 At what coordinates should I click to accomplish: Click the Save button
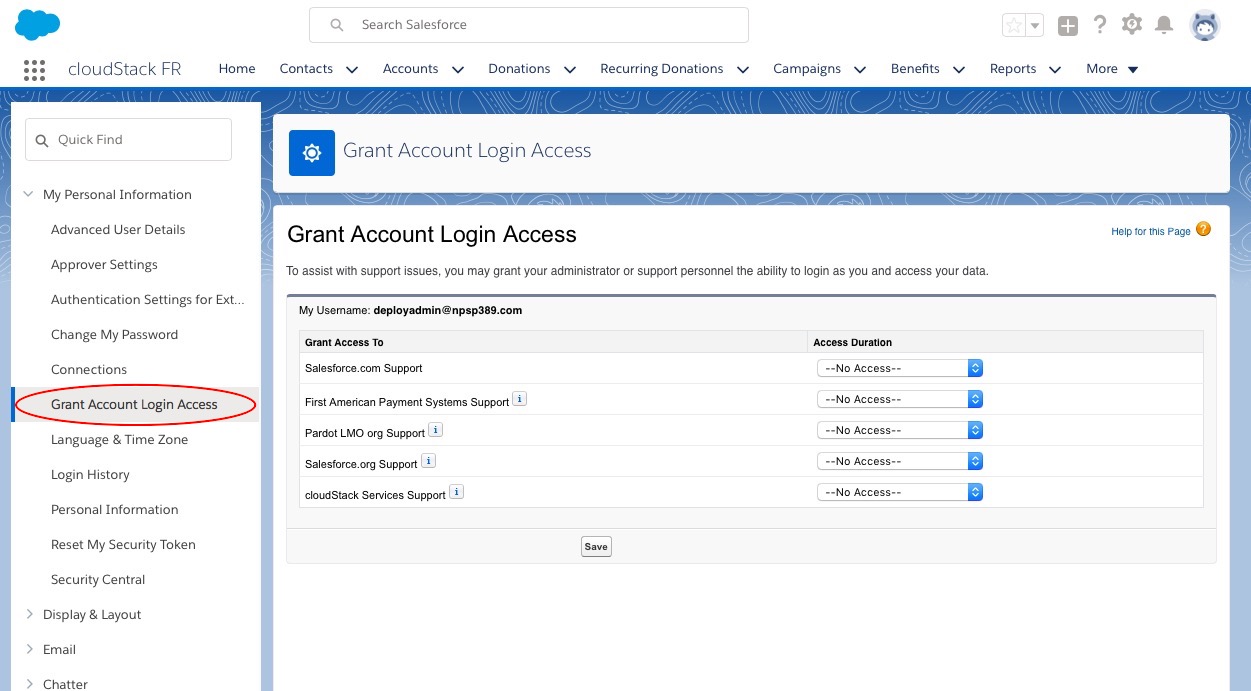point(596,547)
